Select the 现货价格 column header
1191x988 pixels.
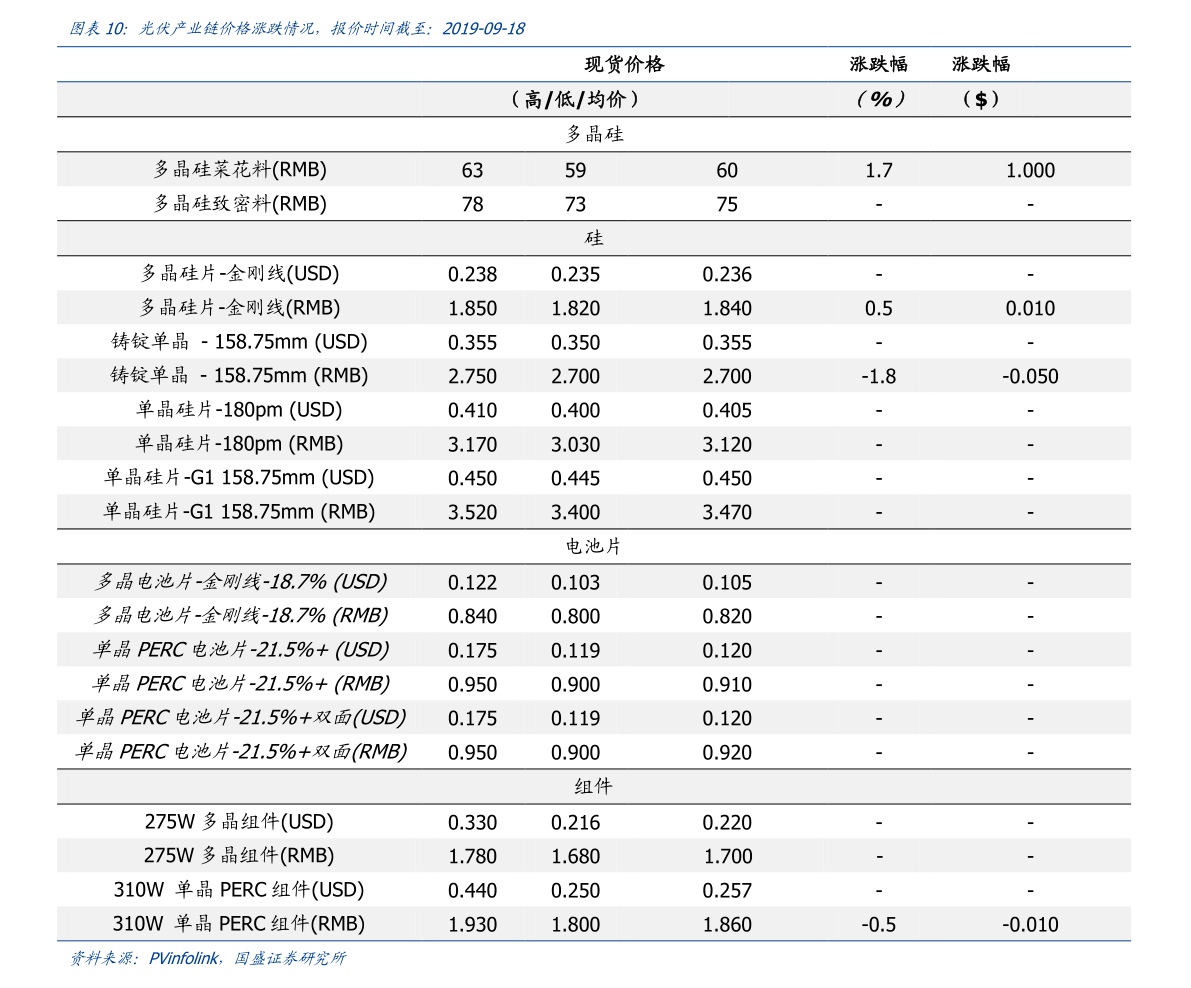click(624, 65)
